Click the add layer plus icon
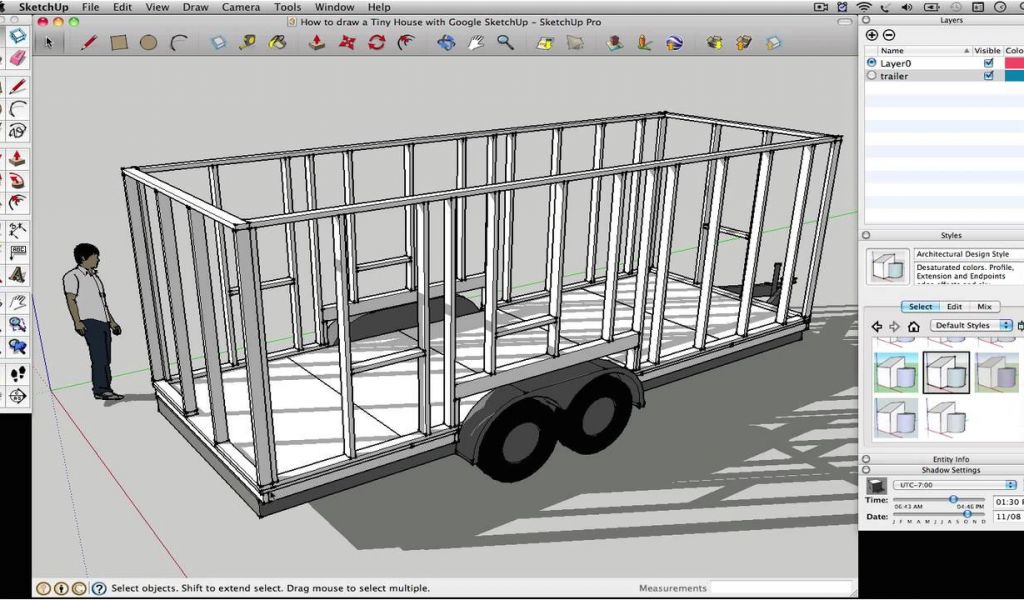1024x600 pixels. tap(872, 35)
